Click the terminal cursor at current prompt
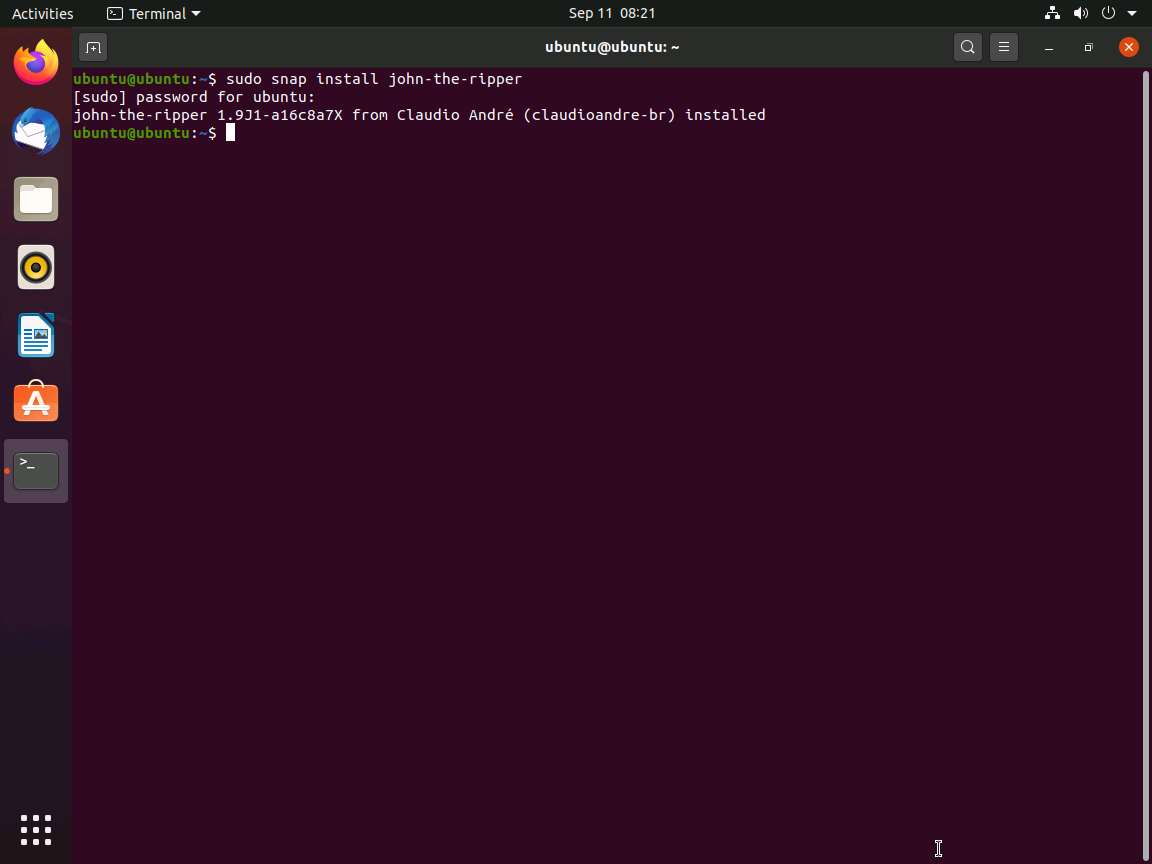 tap(230, 133)
